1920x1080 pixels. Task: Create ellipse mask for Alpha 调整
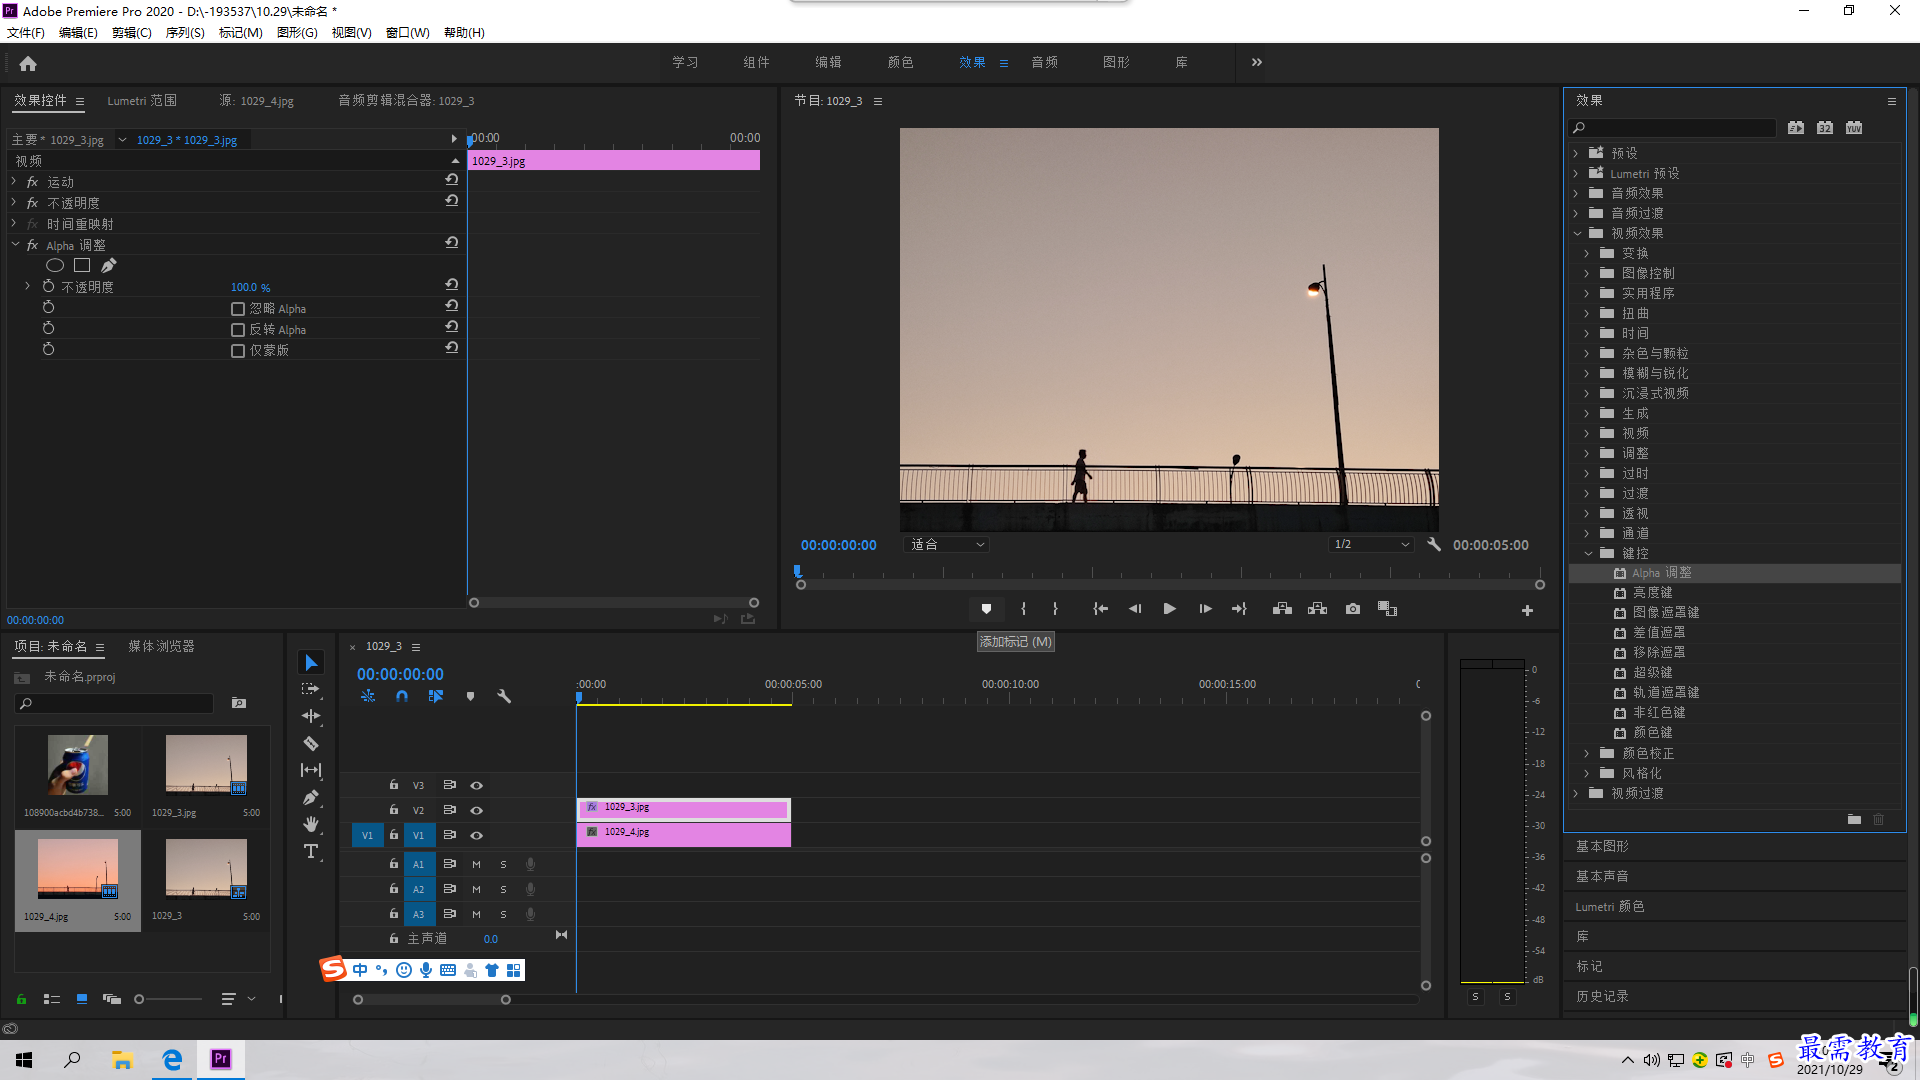[55, 265]
